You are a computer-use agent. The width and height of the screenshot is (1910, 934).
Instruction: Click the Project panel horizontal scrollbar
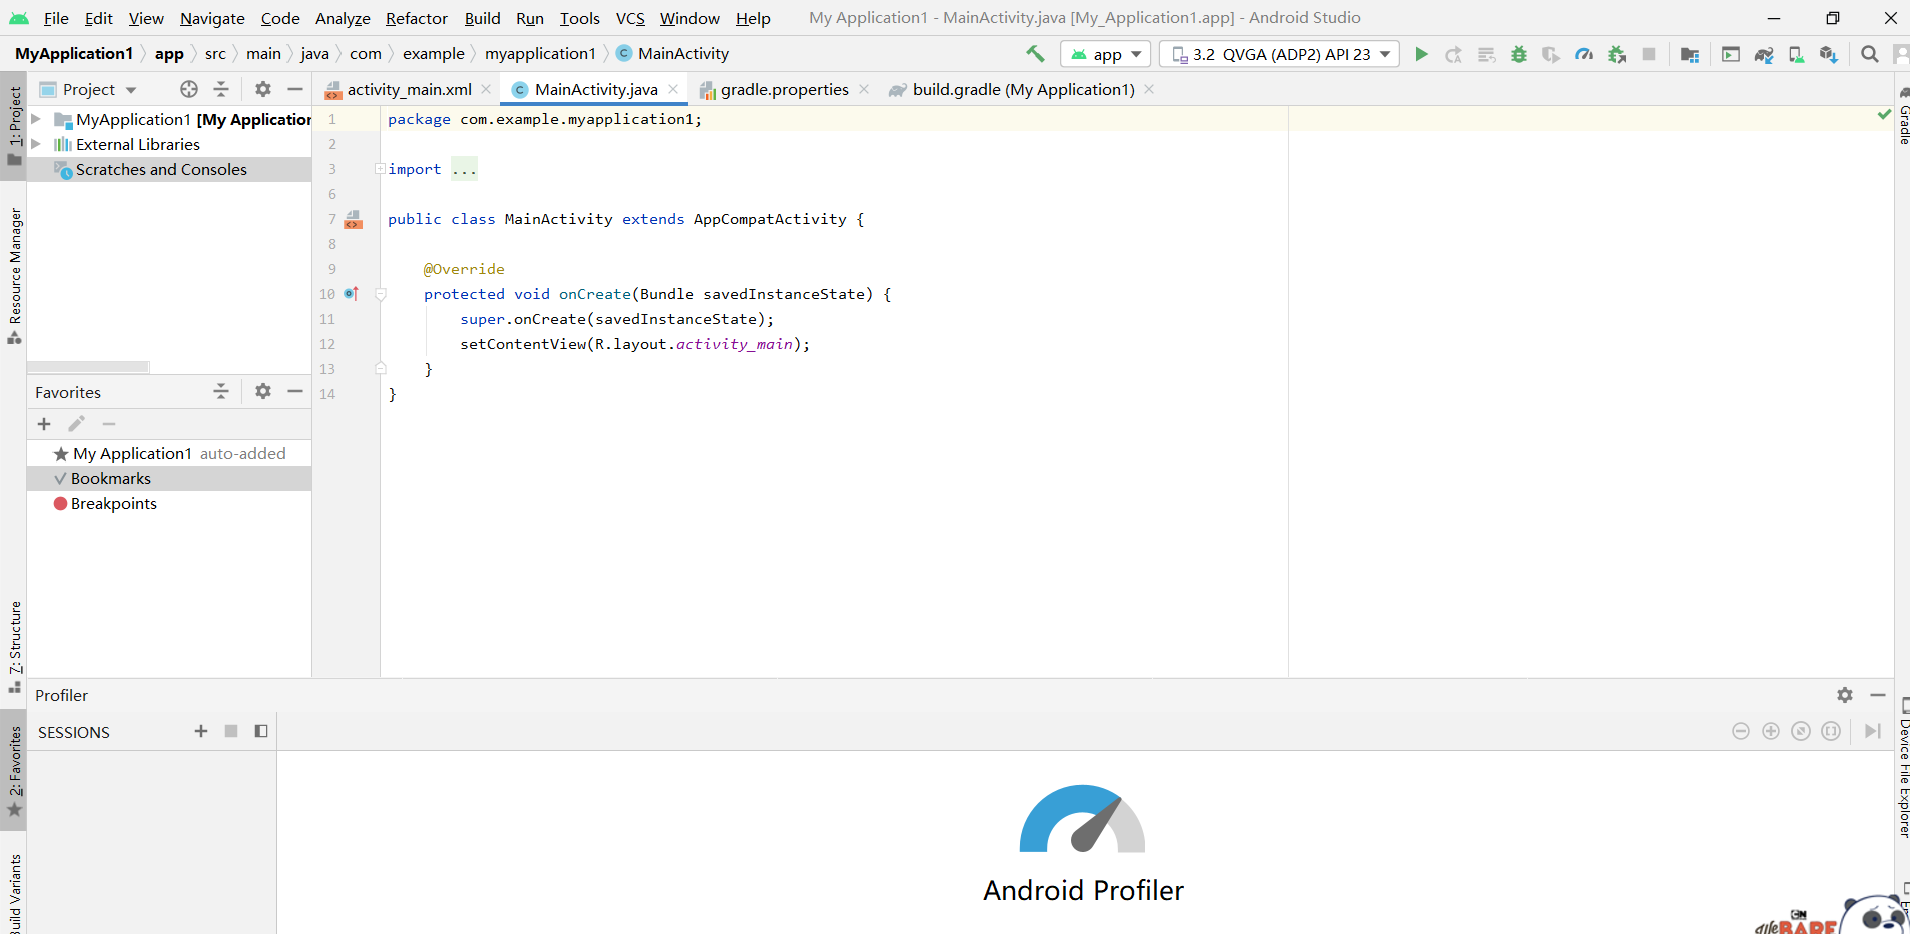pos(88,367)
